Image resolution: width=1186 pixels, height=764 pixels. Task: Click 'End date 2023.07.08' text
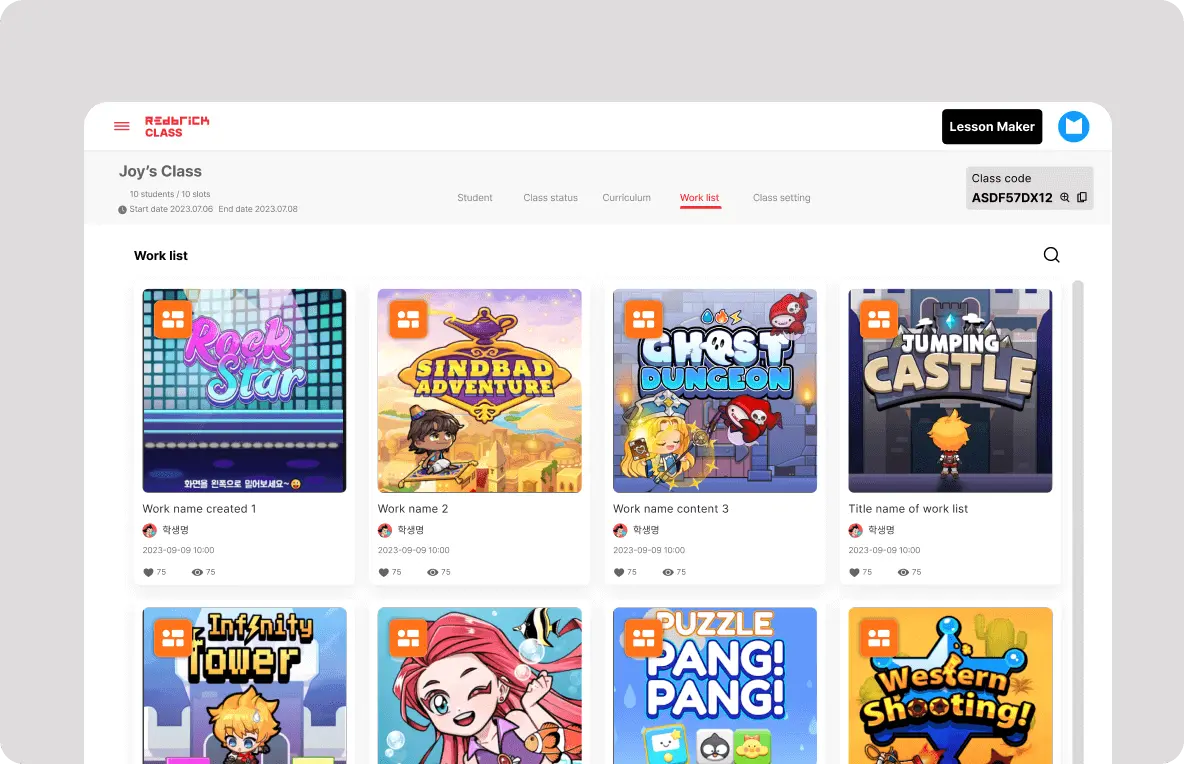[x=258, y=210]
